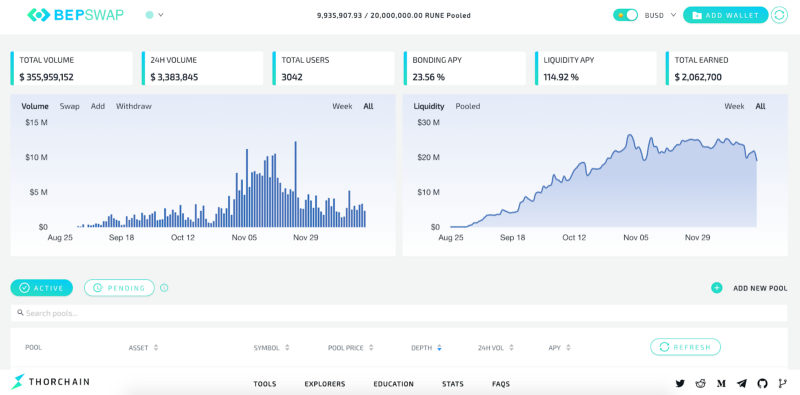Image resolution: width=800 pixels, height=395 pixels.
Task: Toggle the light/dark theme switch
Action: [625, 15]
